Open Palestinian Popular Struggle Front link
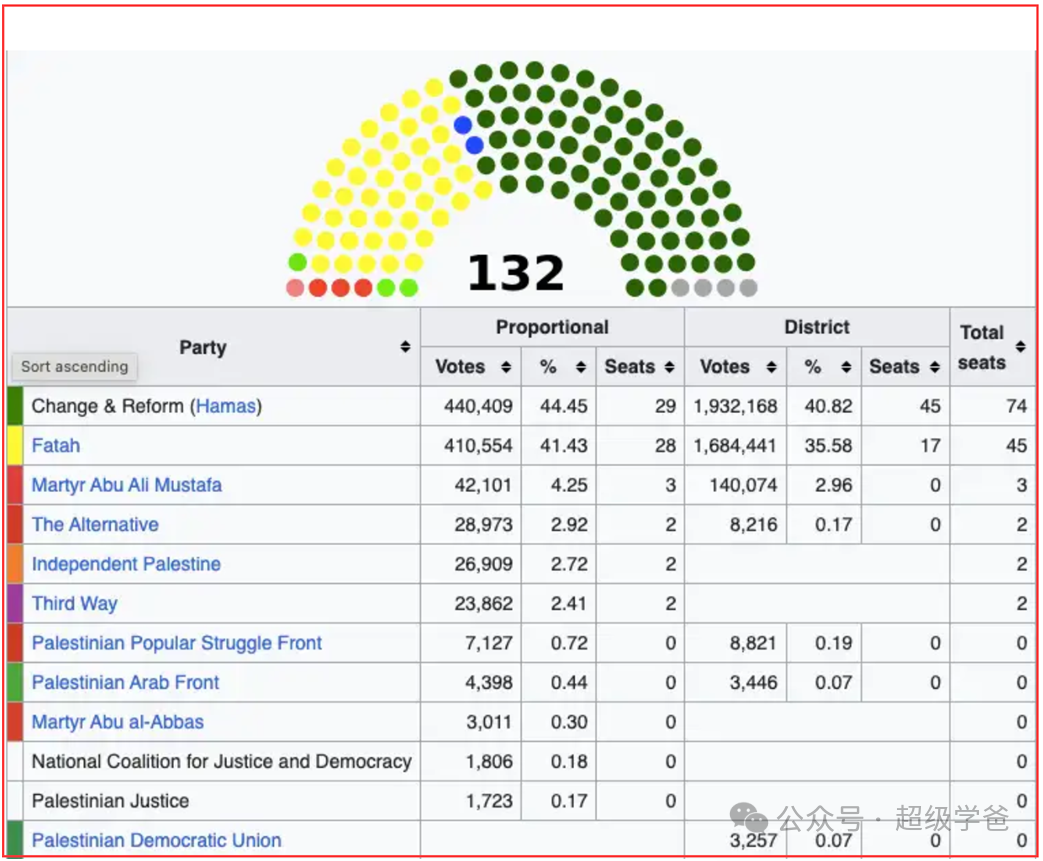The height and width of the screenshot is (861, 1043). tap(177, 643)
